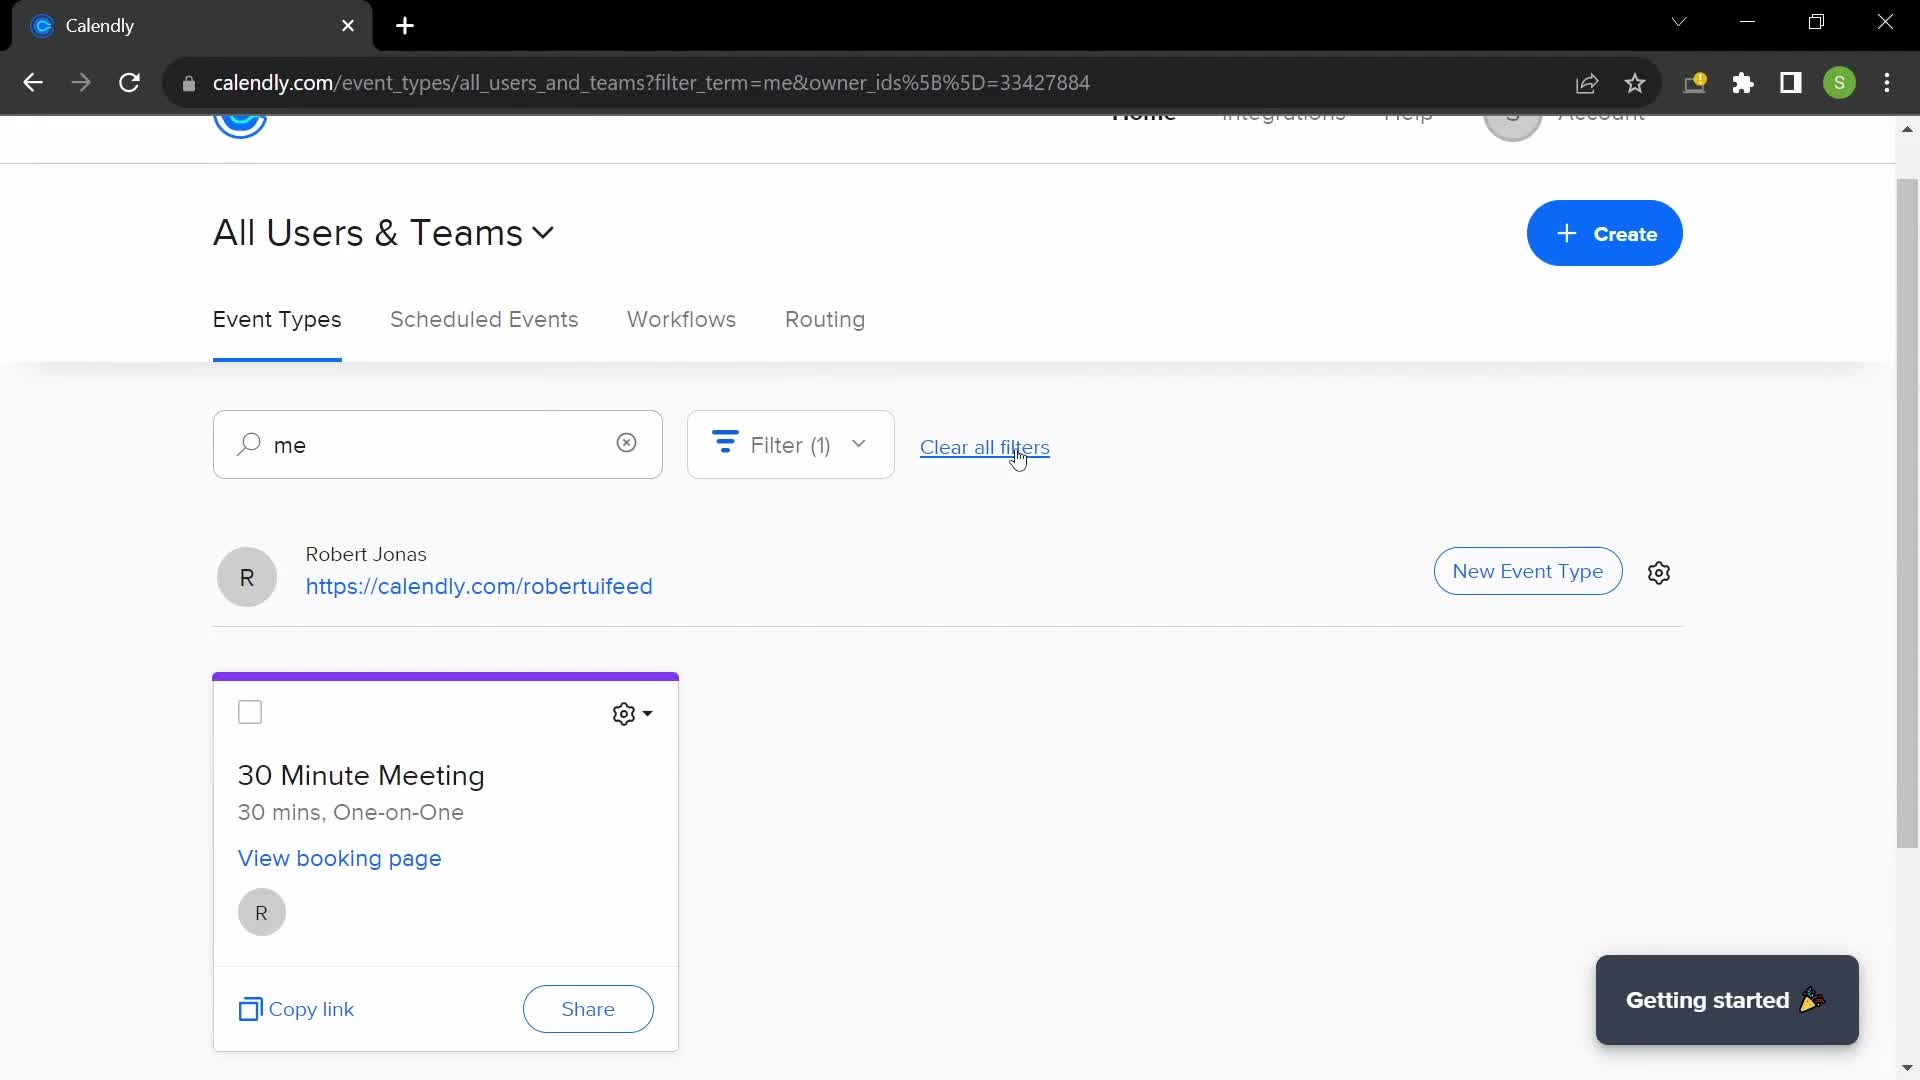
Task: Select the 30 Minute Meeting checkbox
Action: tap(250, 712)
